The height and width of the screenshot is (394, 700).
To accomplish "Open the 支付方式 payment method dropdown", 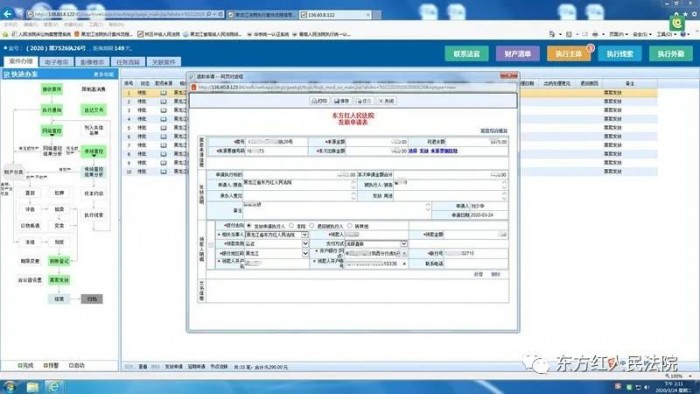I will tap(404, 244).
